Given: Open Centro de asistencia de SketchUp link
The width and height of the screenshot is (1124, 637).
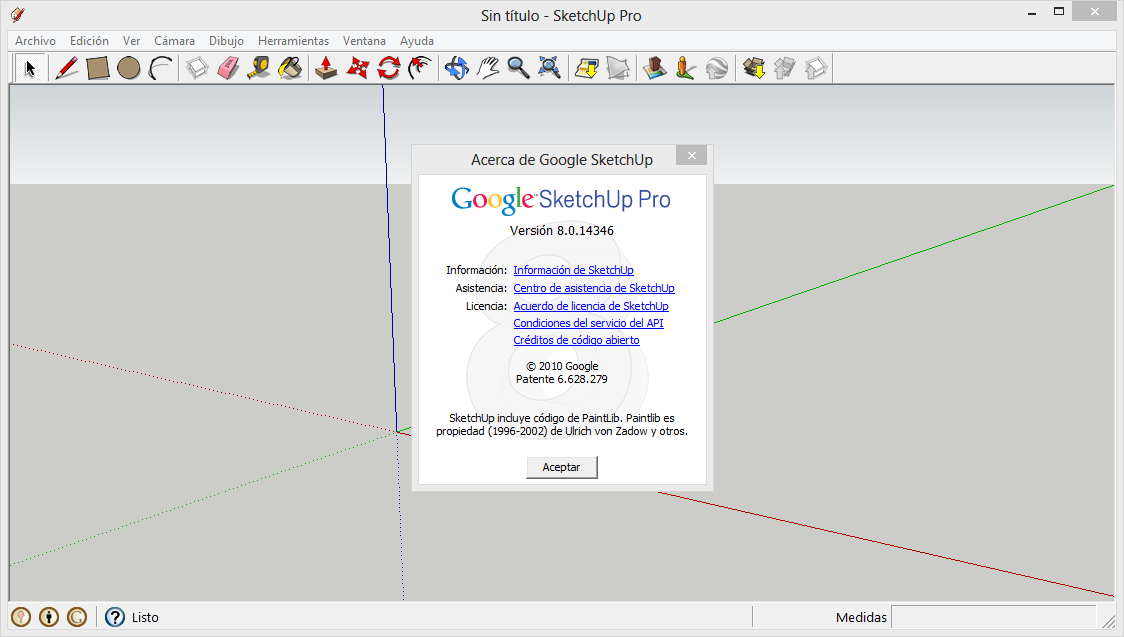Looking at the screenshot, I should coord(594,288).
